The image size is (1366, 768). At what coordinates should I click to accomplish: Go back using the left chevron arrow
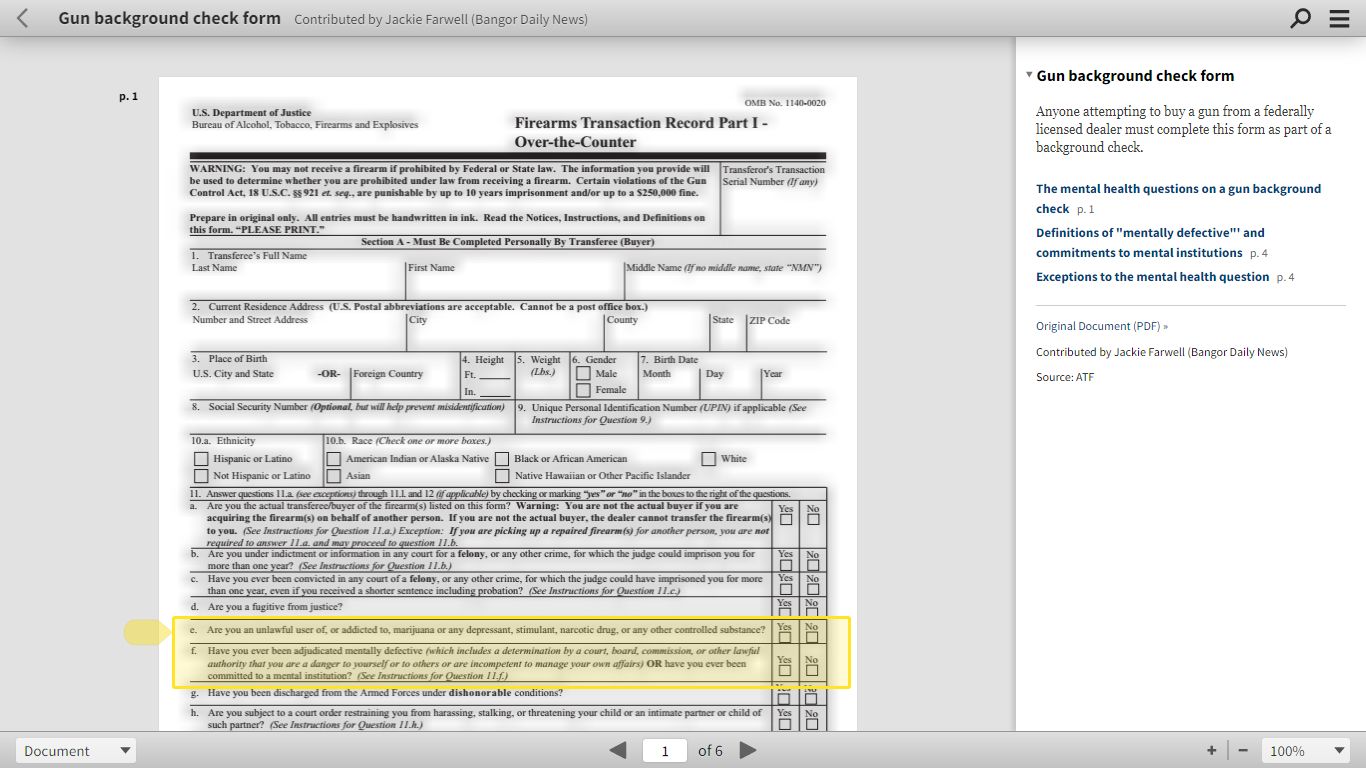(22, 18)
